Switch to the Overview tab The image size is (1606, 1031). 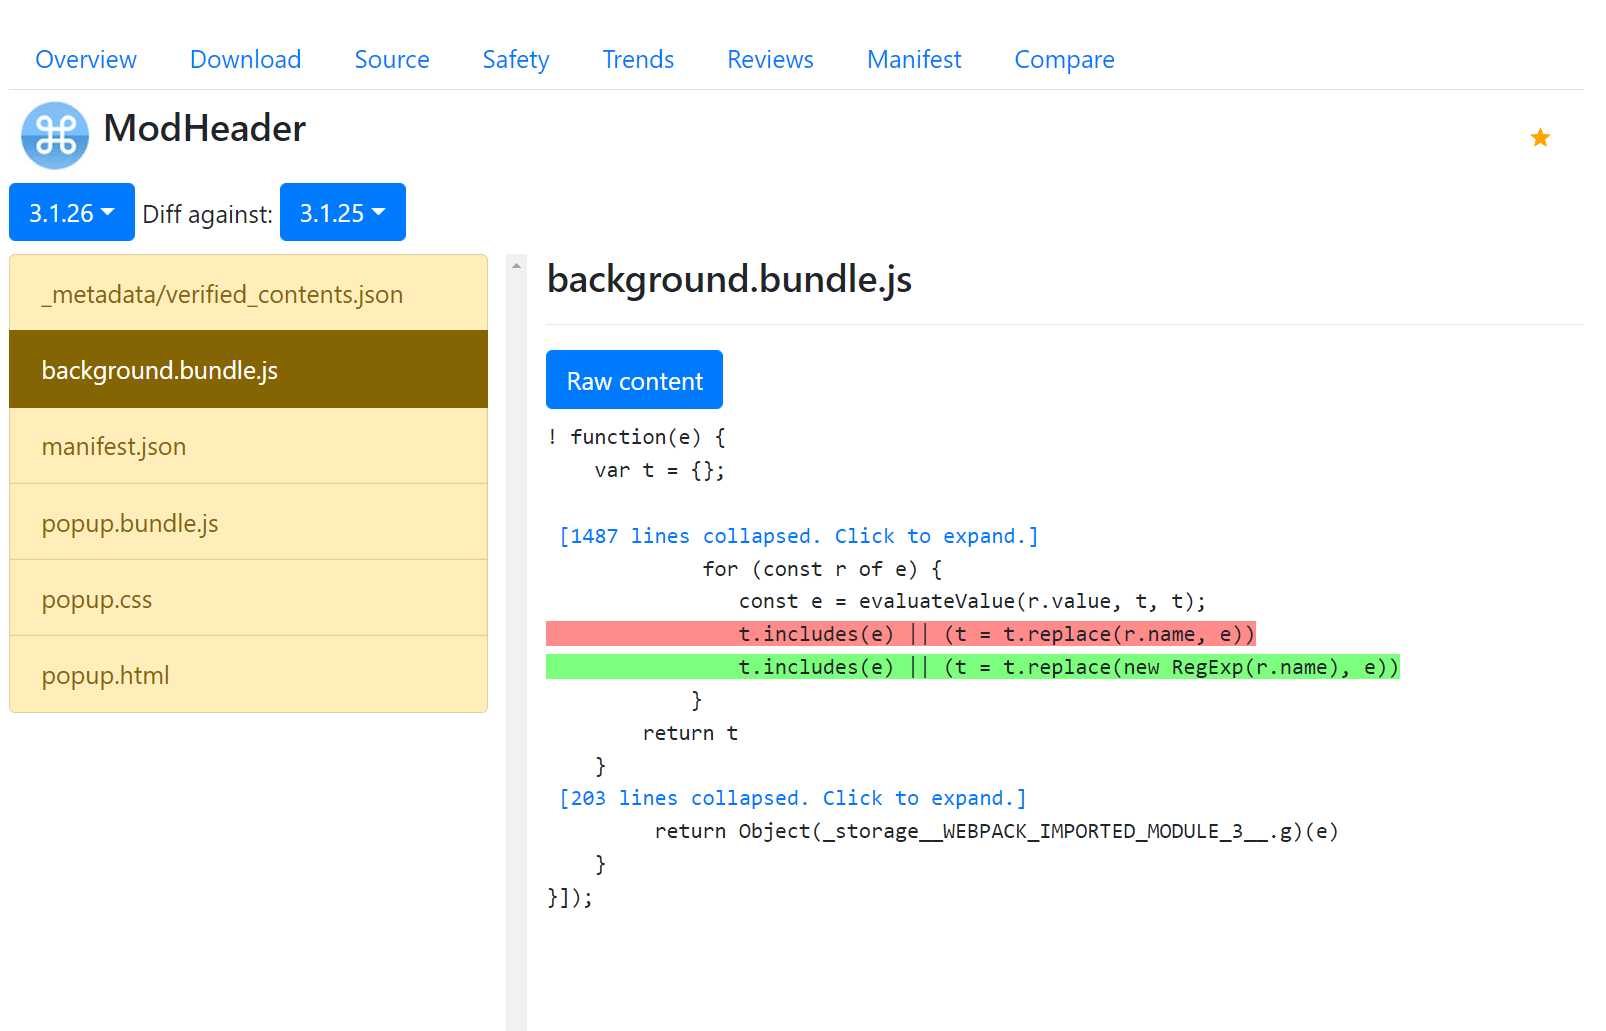86,59
